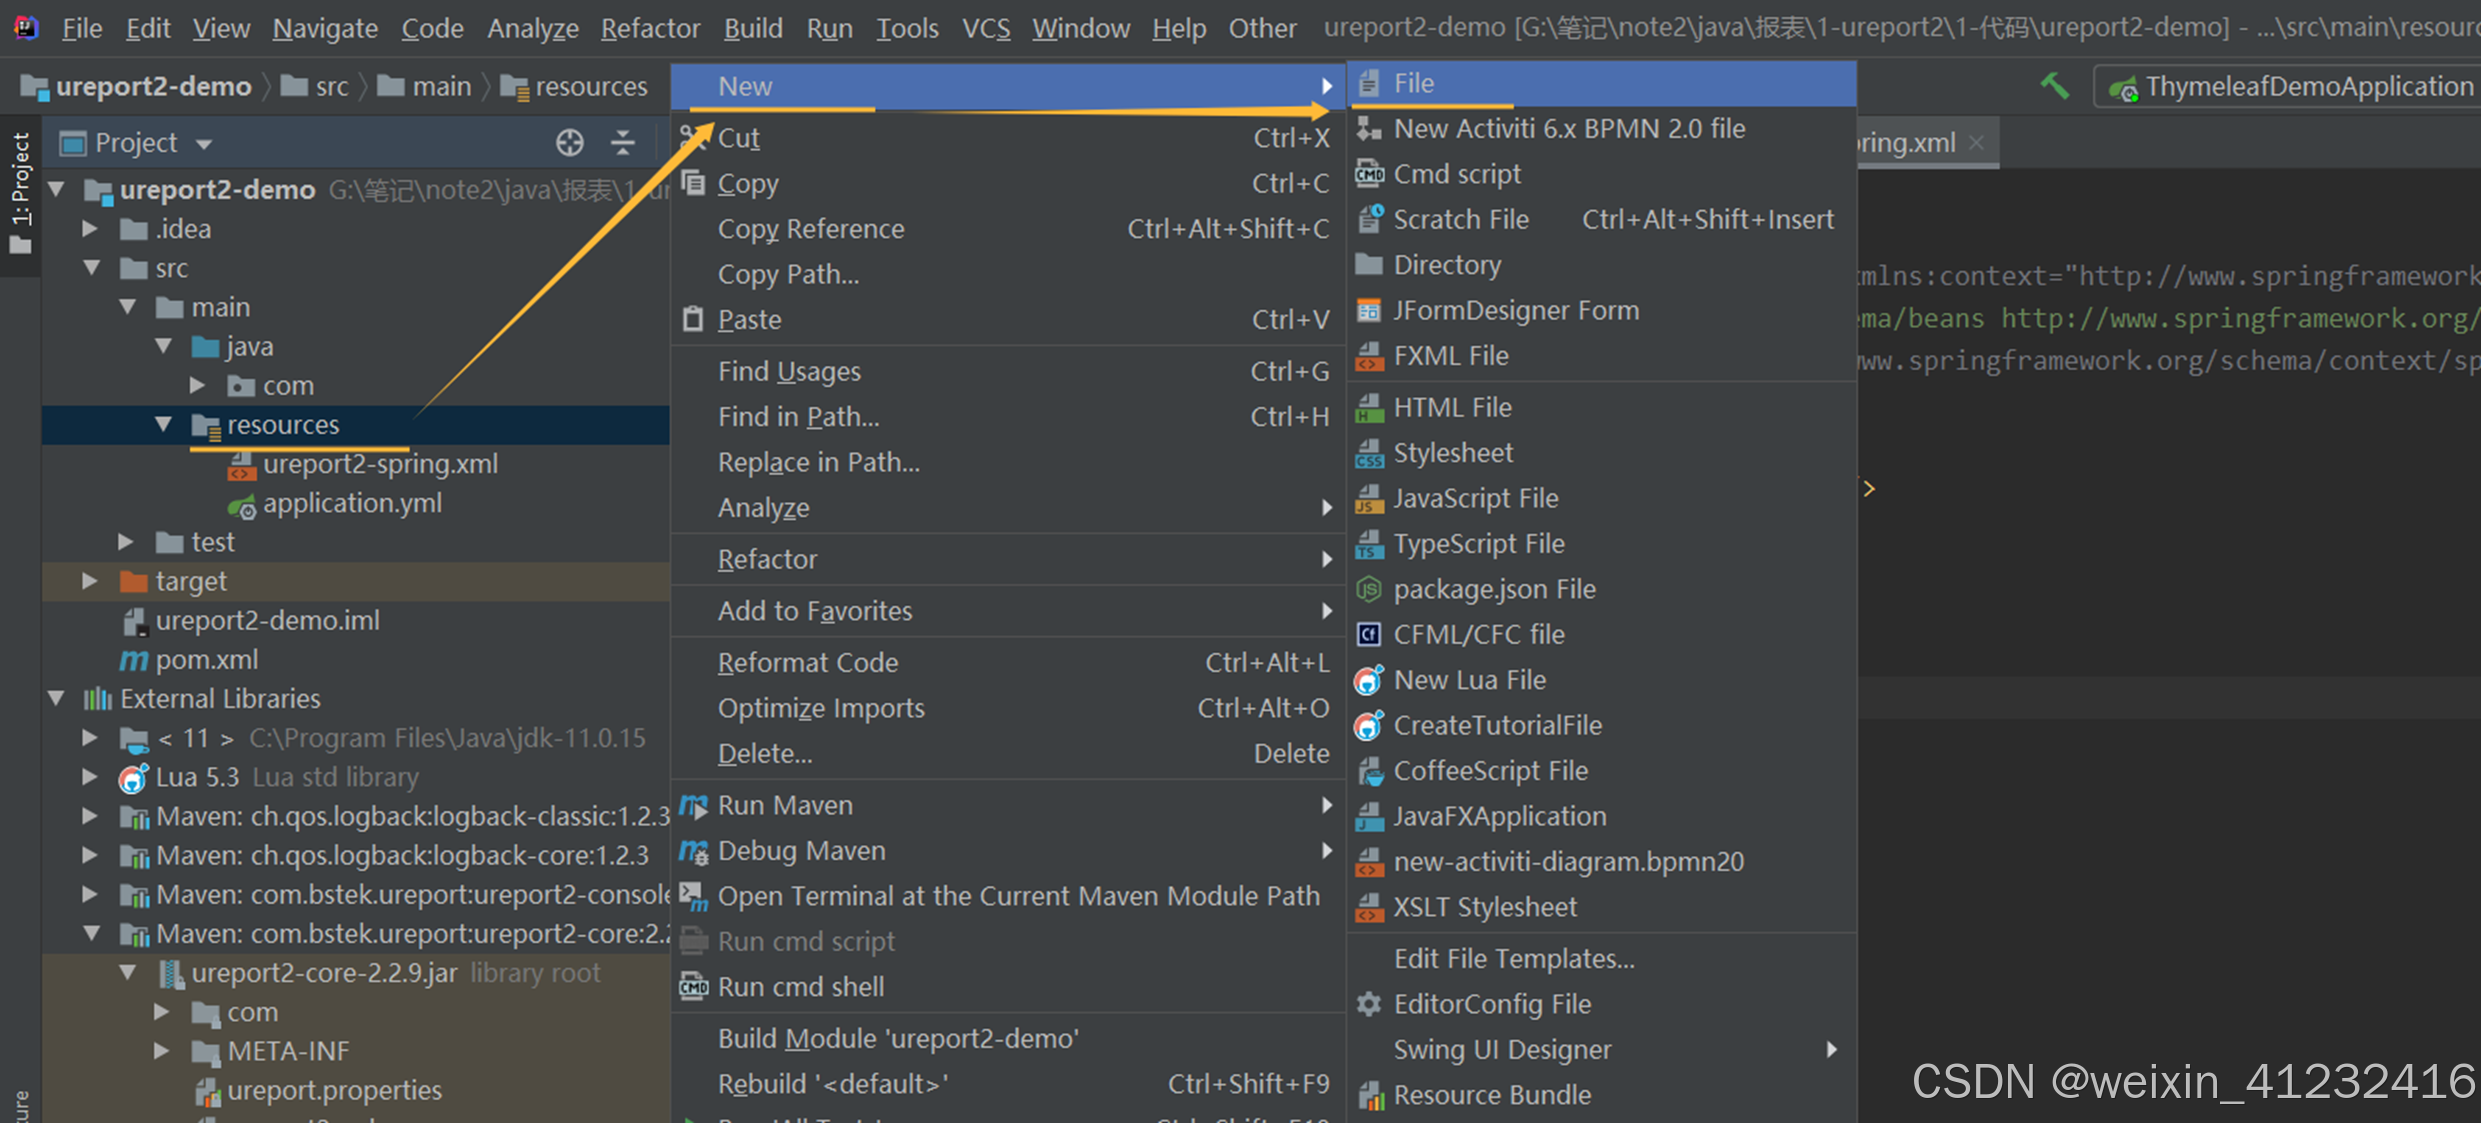Click the pom.xml Maven file icon

point(134,660)
